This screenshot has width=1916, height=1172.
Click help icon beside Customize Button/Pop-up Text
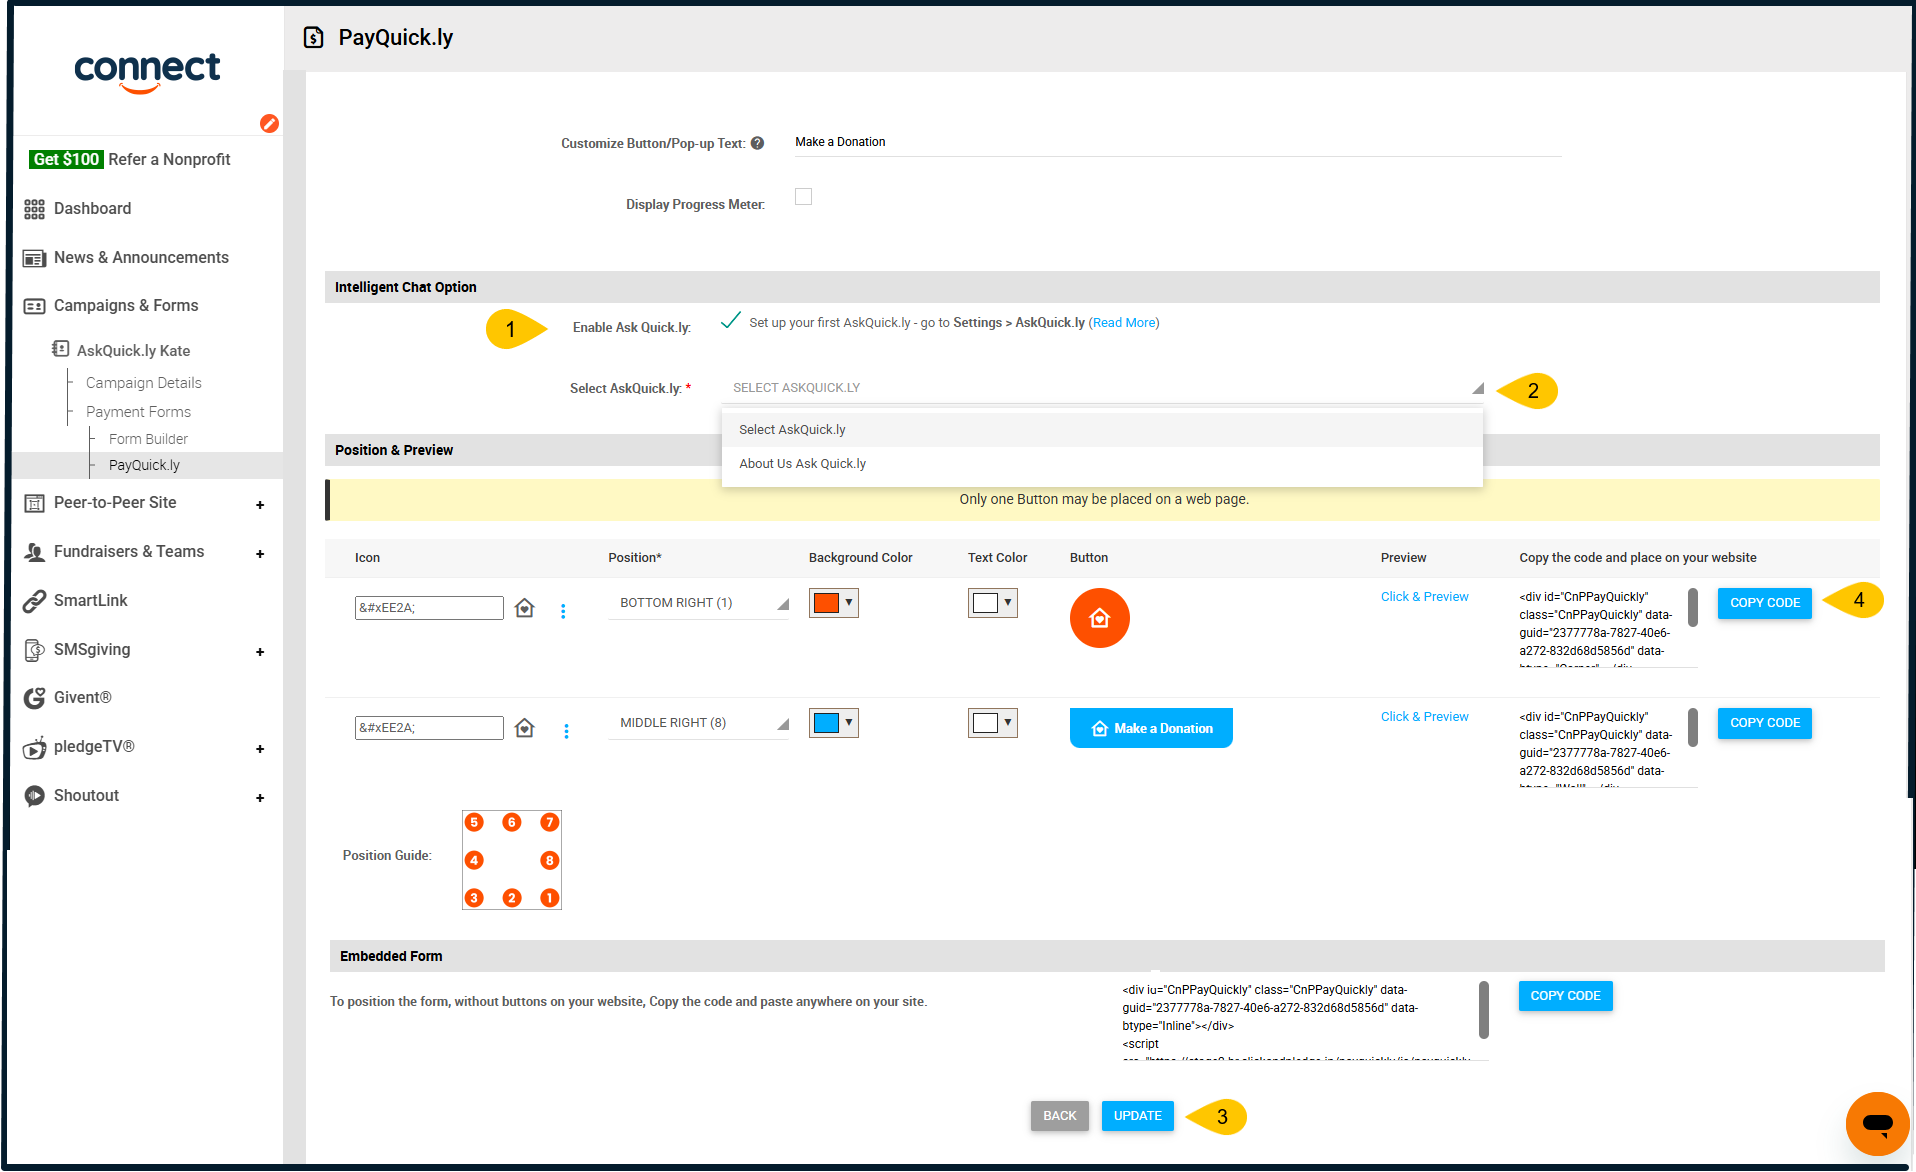coord(757,143)
